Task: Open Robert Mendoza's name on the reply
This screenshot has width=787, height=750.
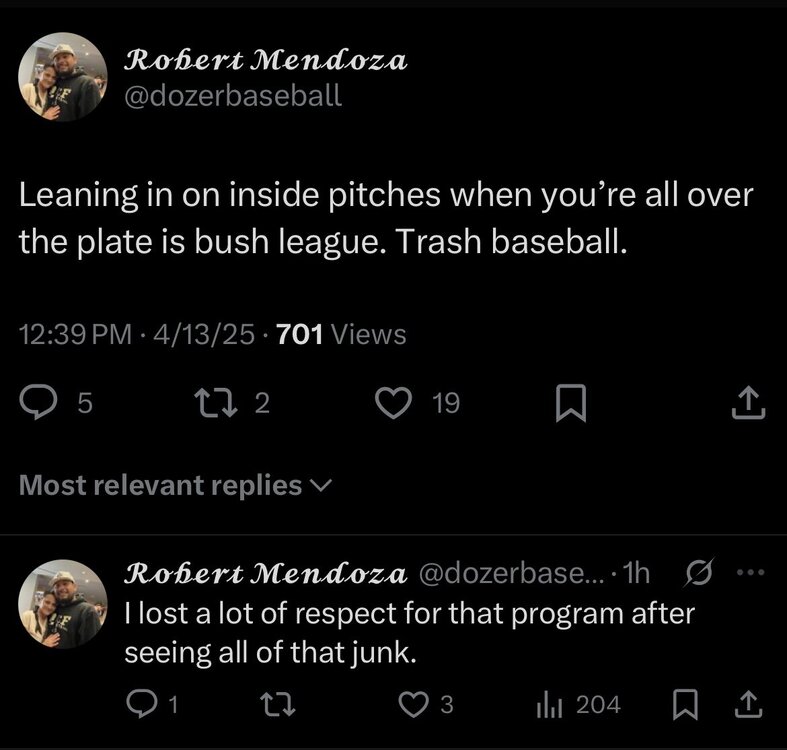Action: pyautogui.click(x=265, y=574)
